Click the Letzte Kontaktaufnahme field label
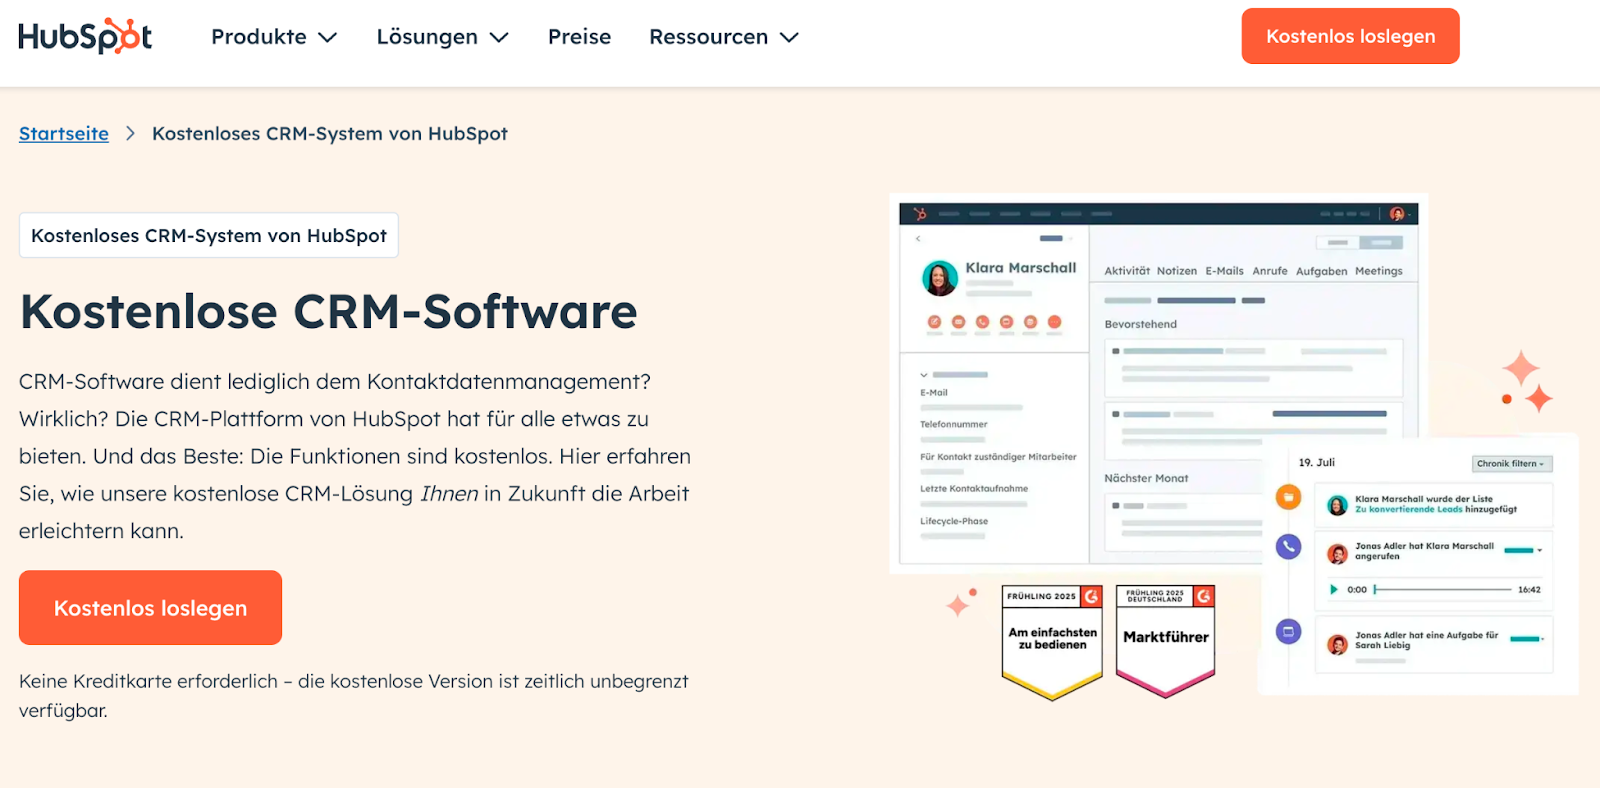This screenshot has width=1600, height=788. click(x=974, y=489)
